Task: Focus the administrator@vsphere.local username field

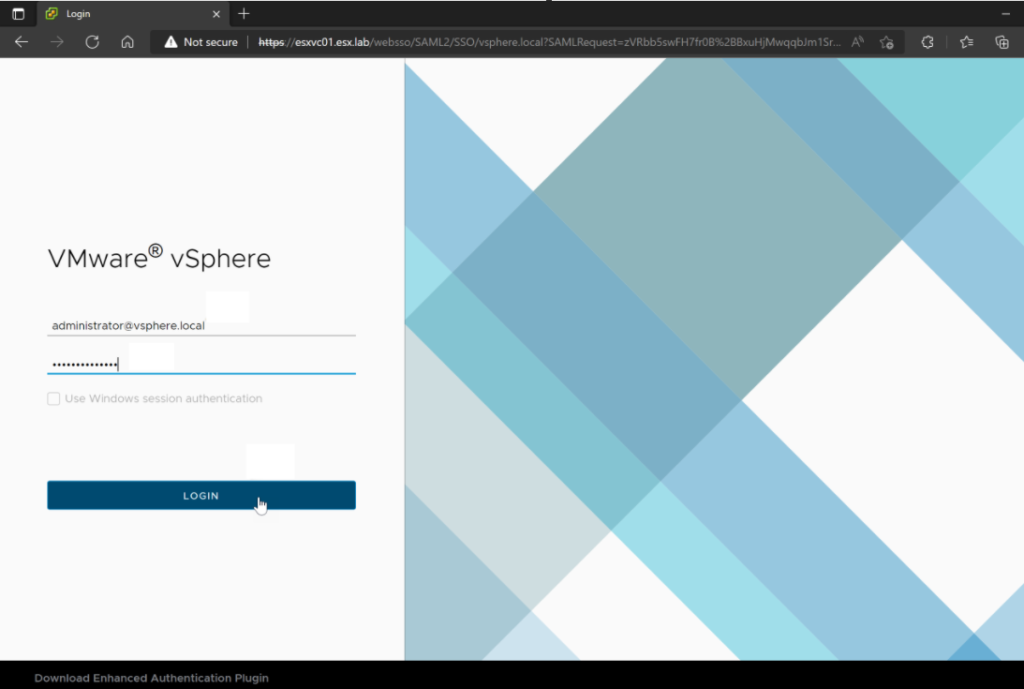Action: (x=200, y=326)
